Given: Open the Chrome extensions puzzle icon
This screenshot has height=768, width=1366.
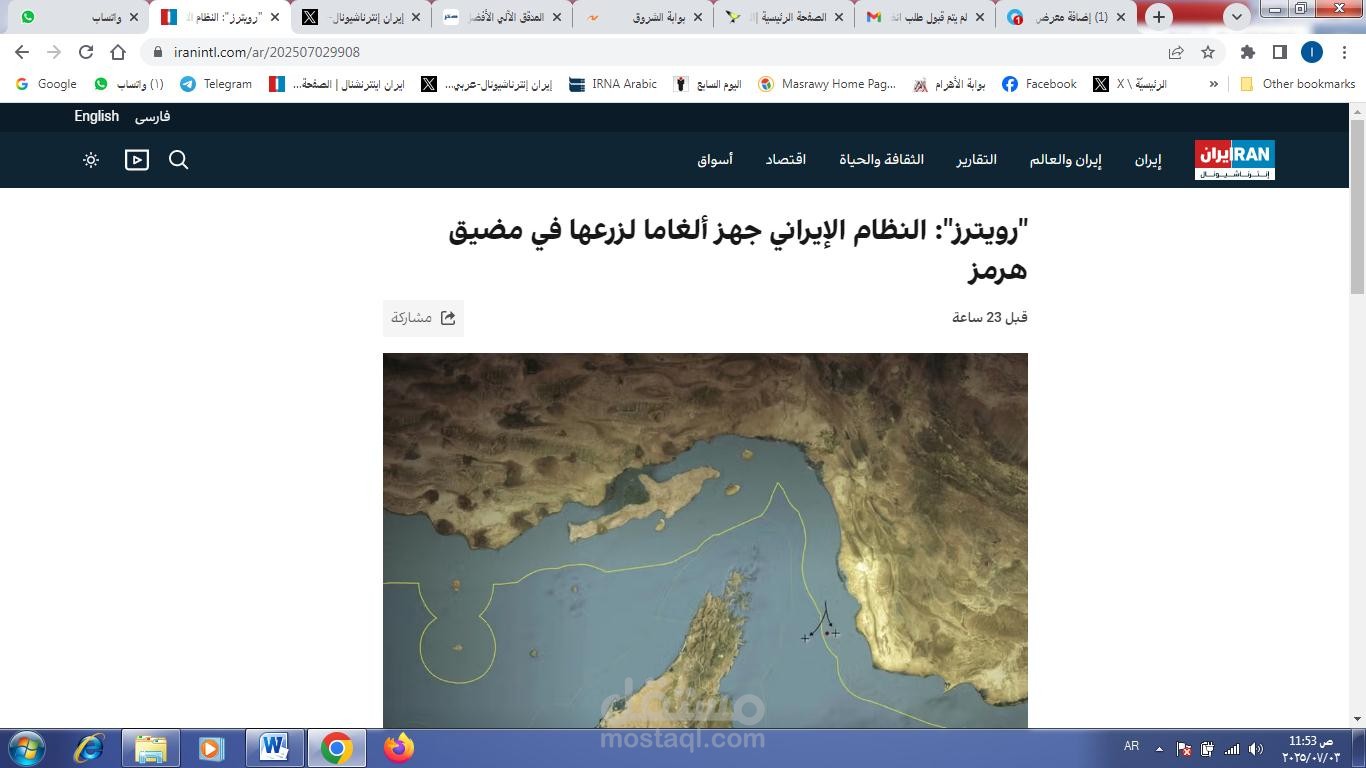Looking at the screenshot, I should point(1247,52).
